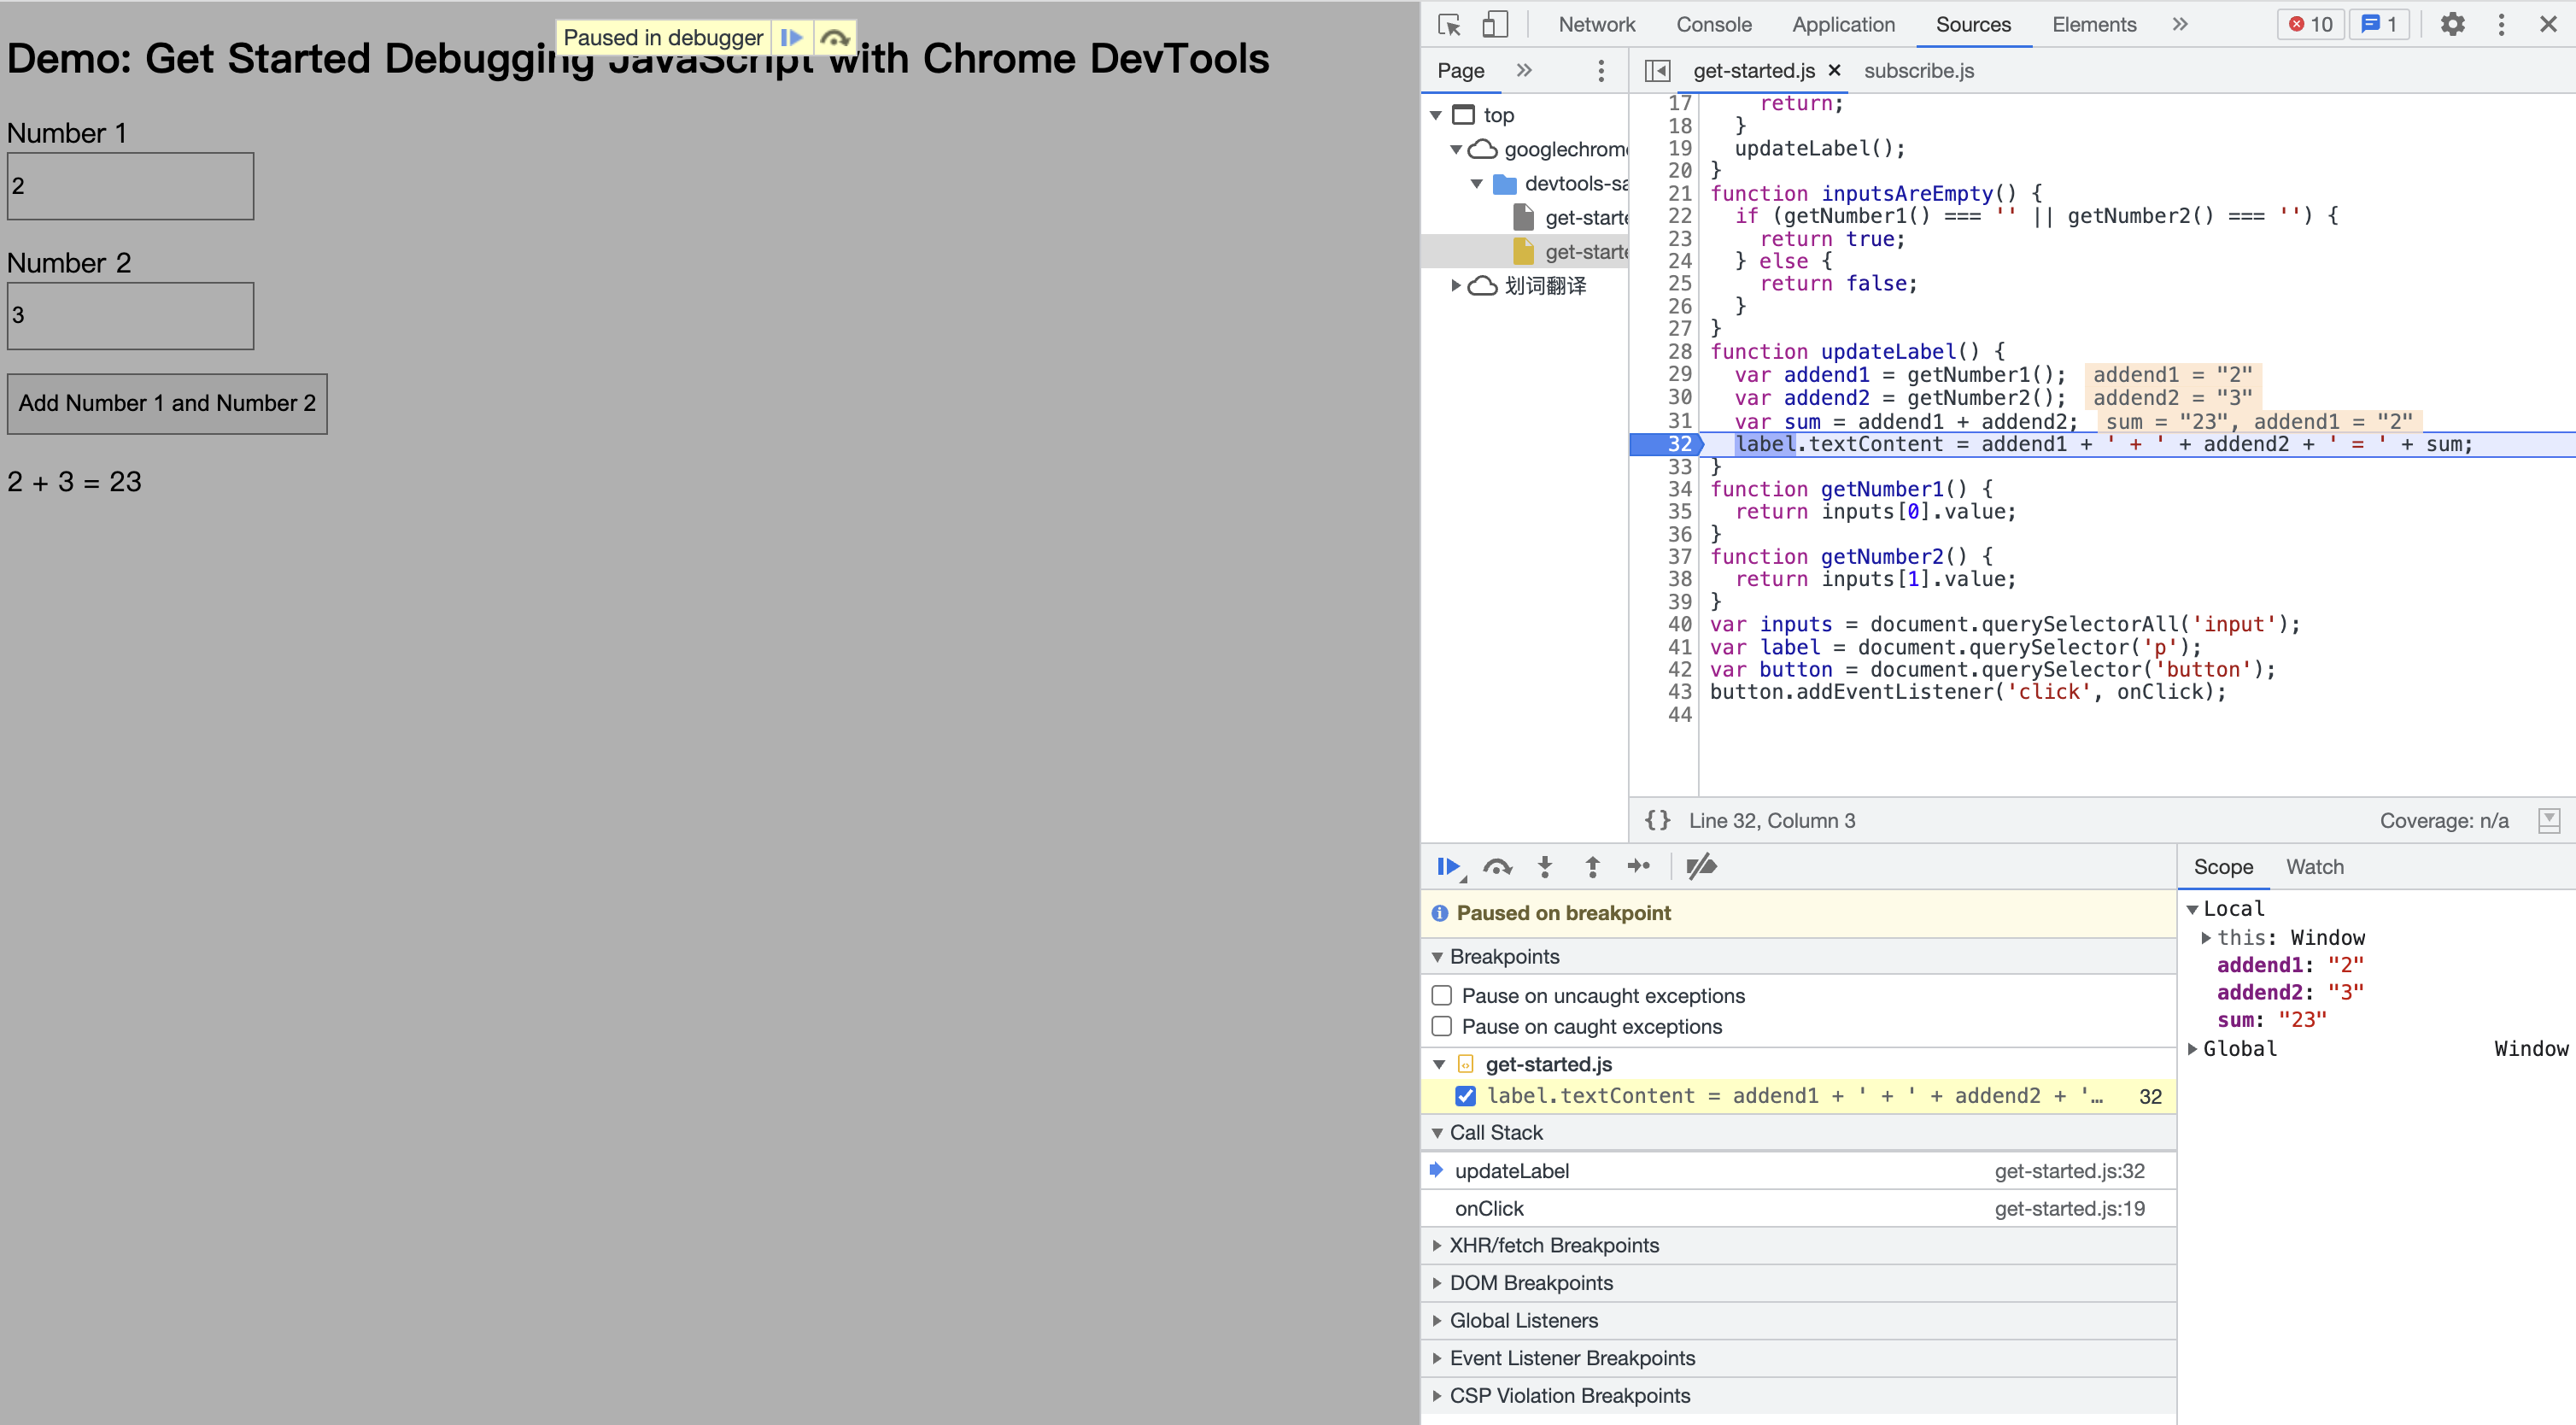Step over from the Paused in debugger overlay
2576x1425 pixels.
pyautogui.click(x=835, y=38)
